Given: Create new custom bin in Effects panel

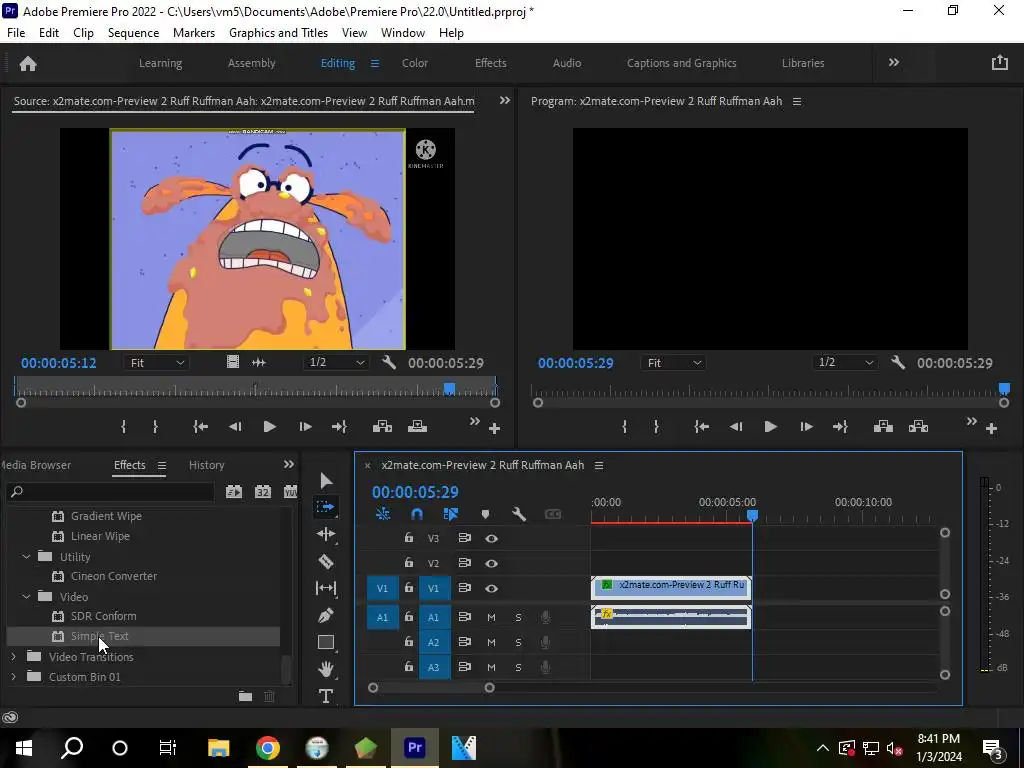Looking at the screenshot, I should pos(246,696).
